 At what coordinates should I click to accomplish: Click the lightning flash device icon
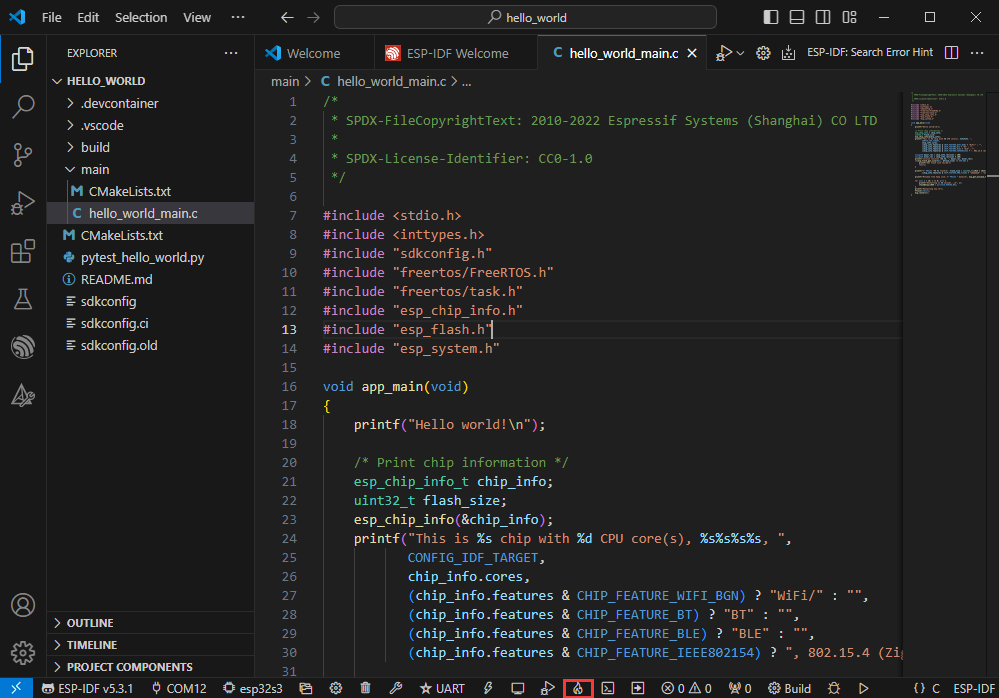coord(488,688)
